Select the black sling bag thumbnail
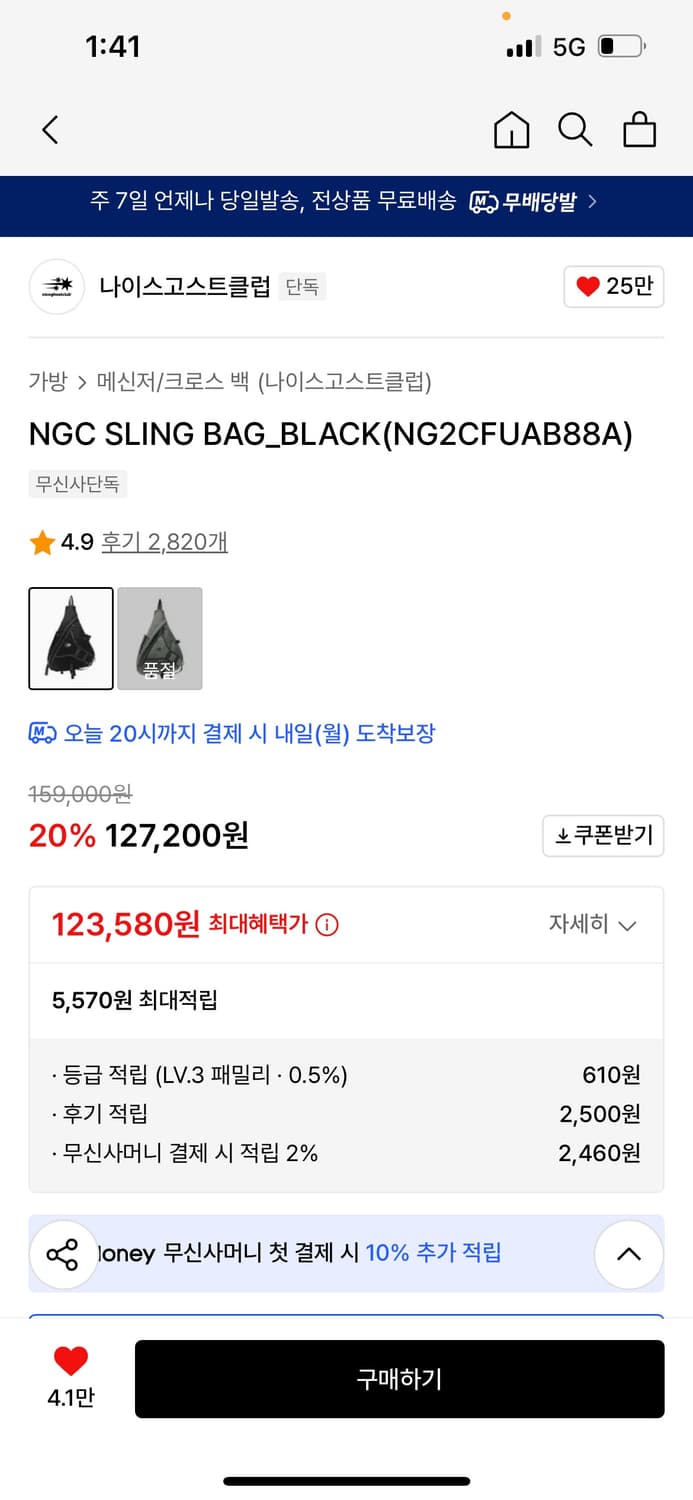 pos(71,638)
